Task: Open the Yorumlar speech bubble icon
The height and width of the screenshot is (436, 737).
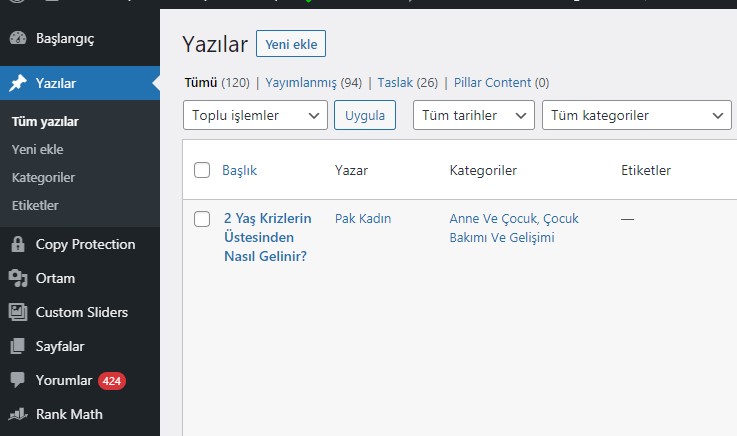Action: 18,380
